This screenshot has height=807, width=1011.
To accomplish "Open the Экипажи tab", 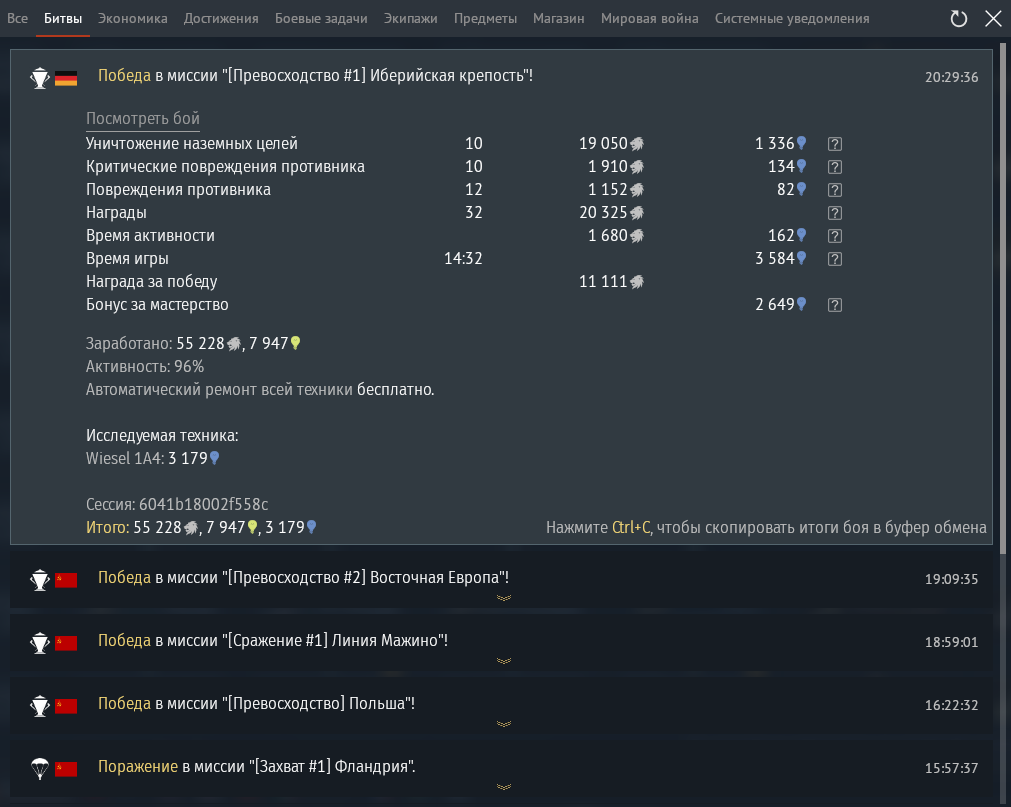I will (411, 19).
